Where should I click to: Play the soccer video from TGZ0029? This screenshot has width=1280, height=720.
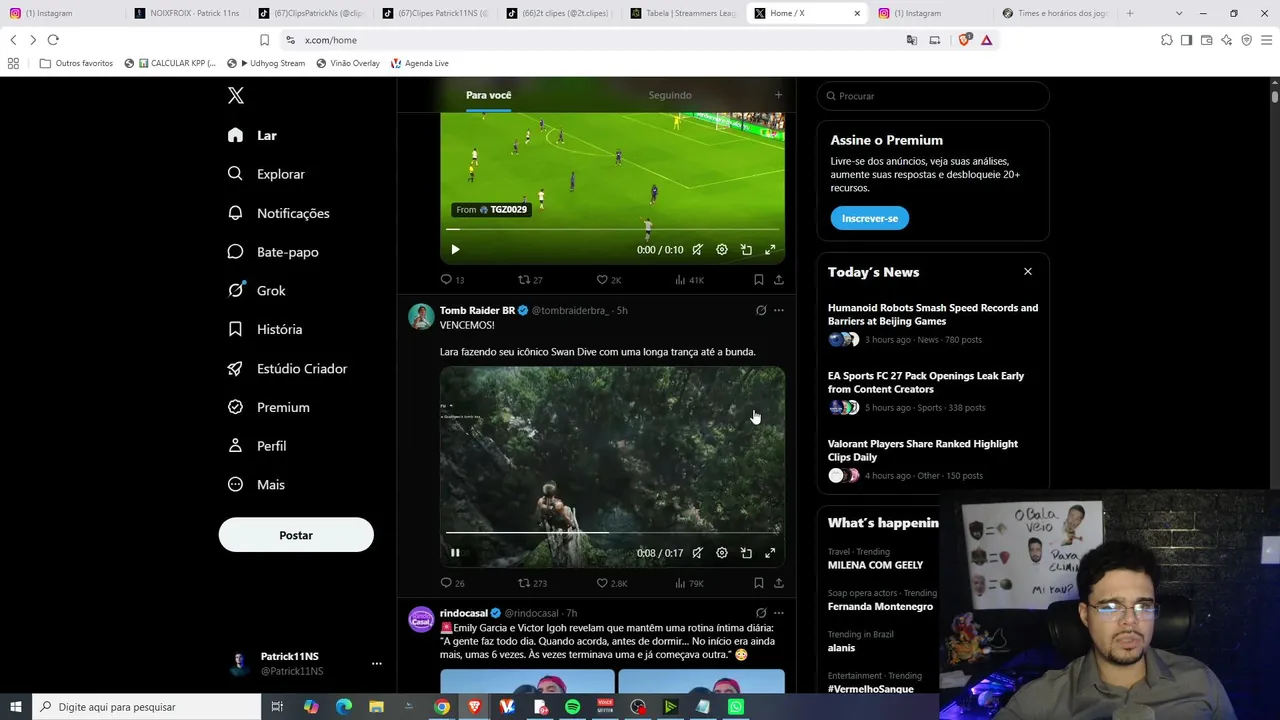point(455,250)
